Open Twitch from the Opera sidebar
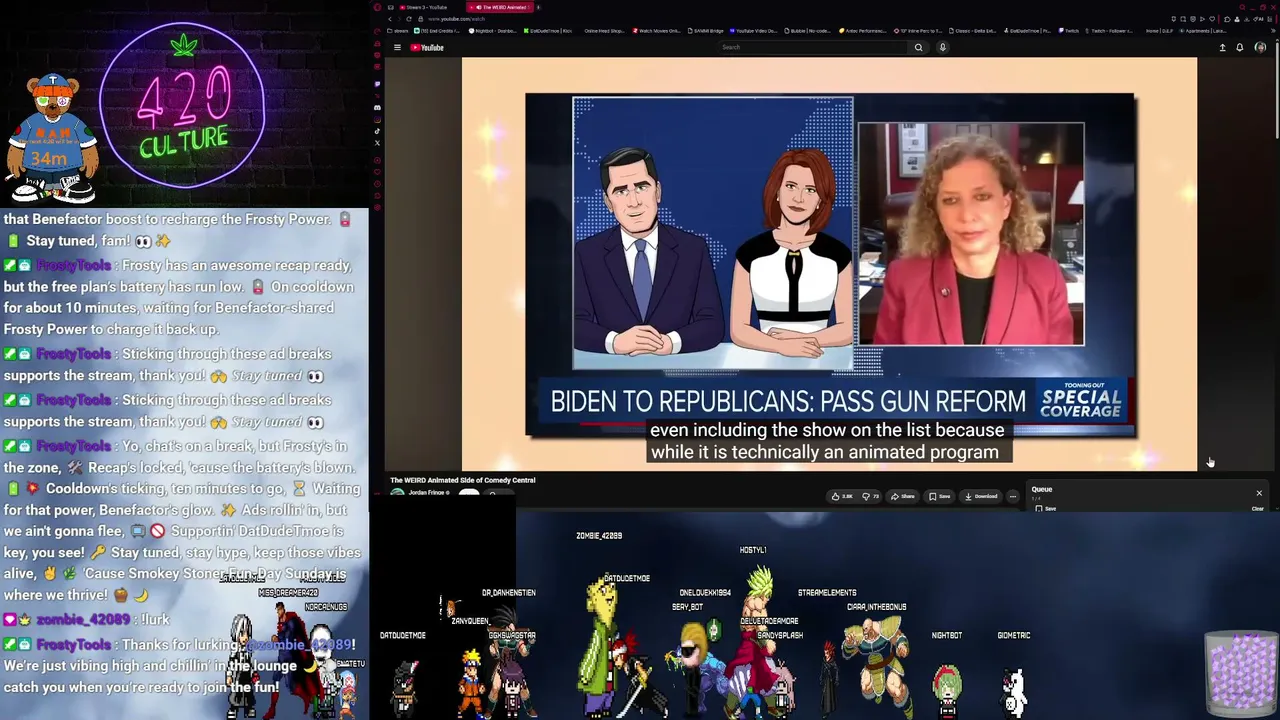The height and width of the screenshot is (720, 1280). coord(377,84)
